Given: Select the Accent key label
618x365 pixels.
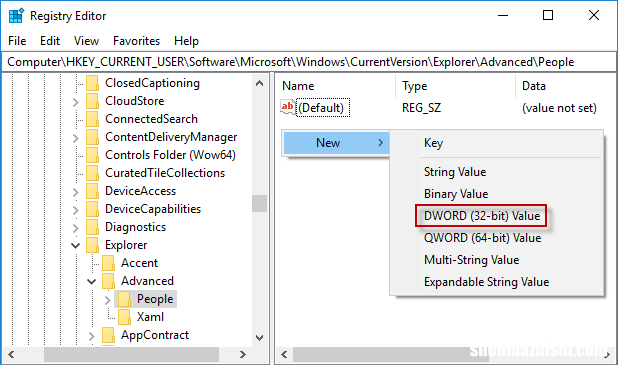Looking at the screenshot, I should pos(140,263).
